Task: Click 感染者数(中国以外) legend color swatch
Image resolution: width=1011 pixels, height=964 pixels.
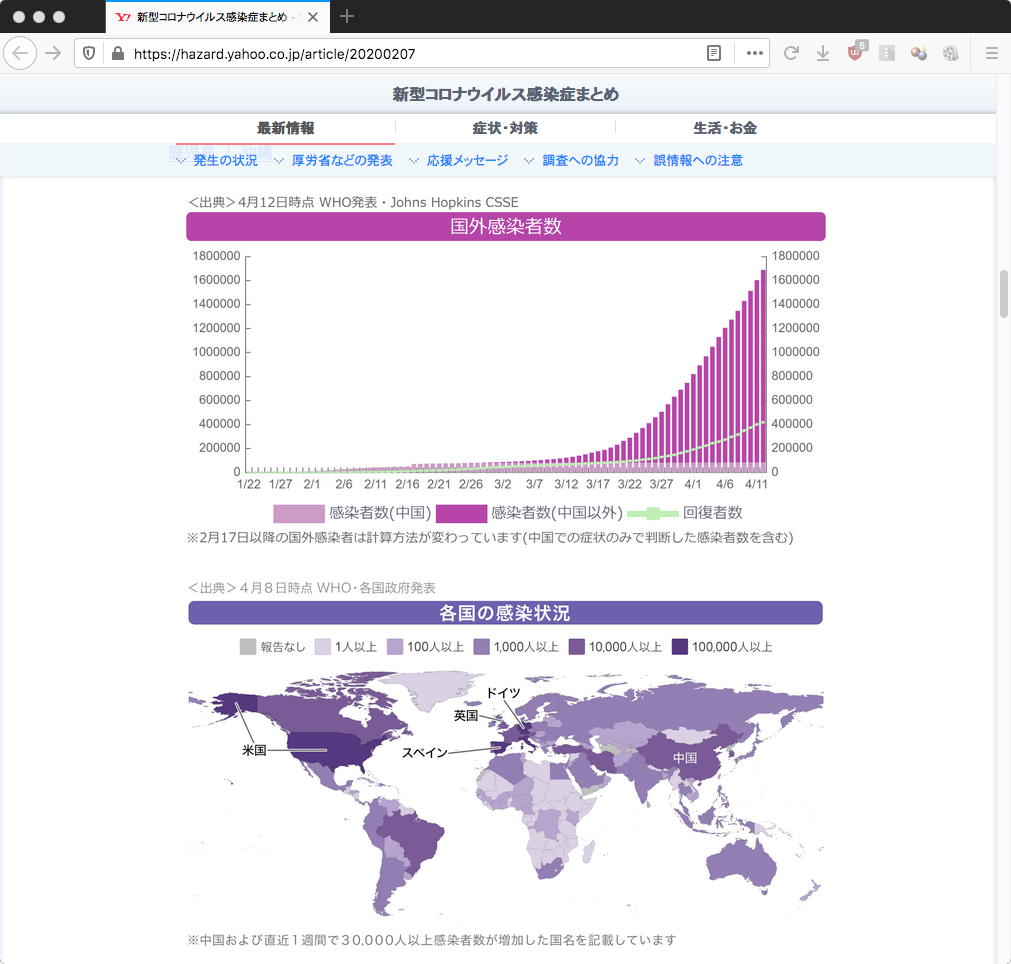Action: (461, 513)
